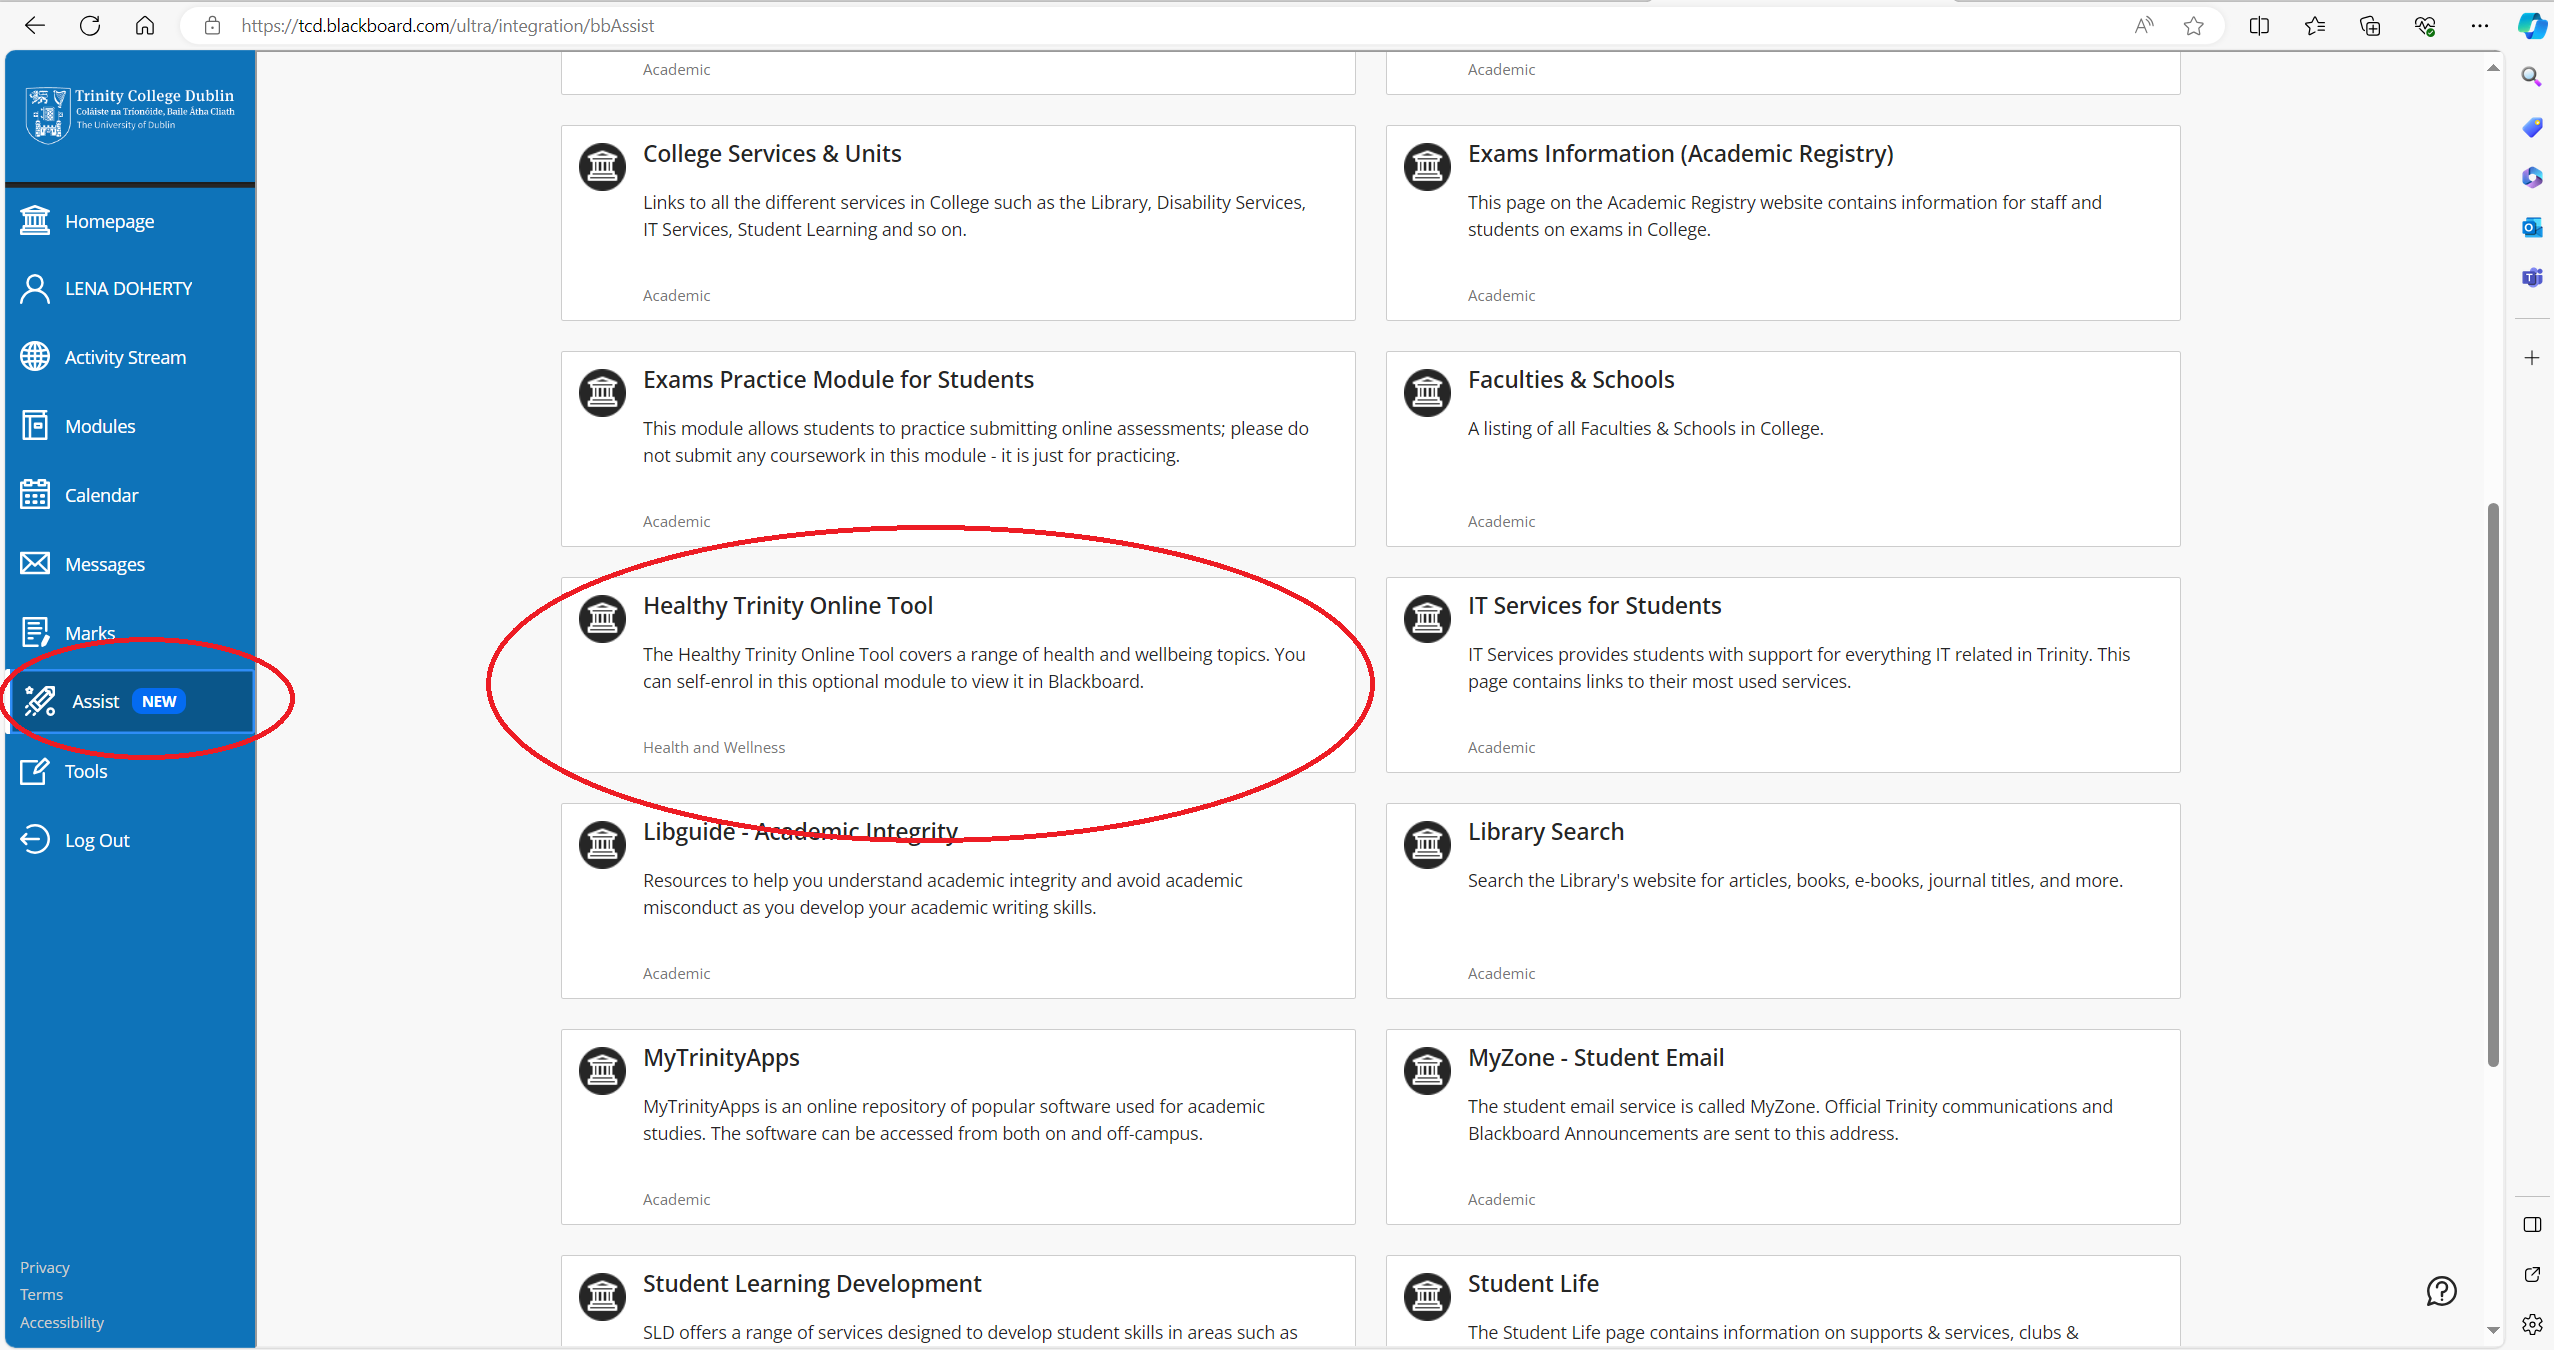Click the Edge sidebar search icon
This screenshot has height=1350, width=2554.
pyautogui.click(x=2531, y=77)
